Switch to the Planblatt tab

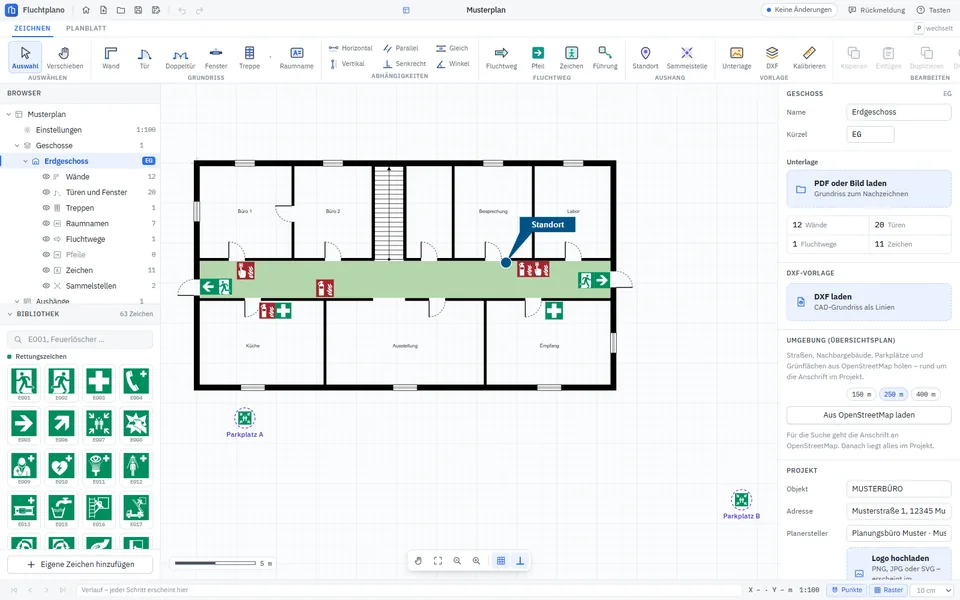(x=86, y=28)
